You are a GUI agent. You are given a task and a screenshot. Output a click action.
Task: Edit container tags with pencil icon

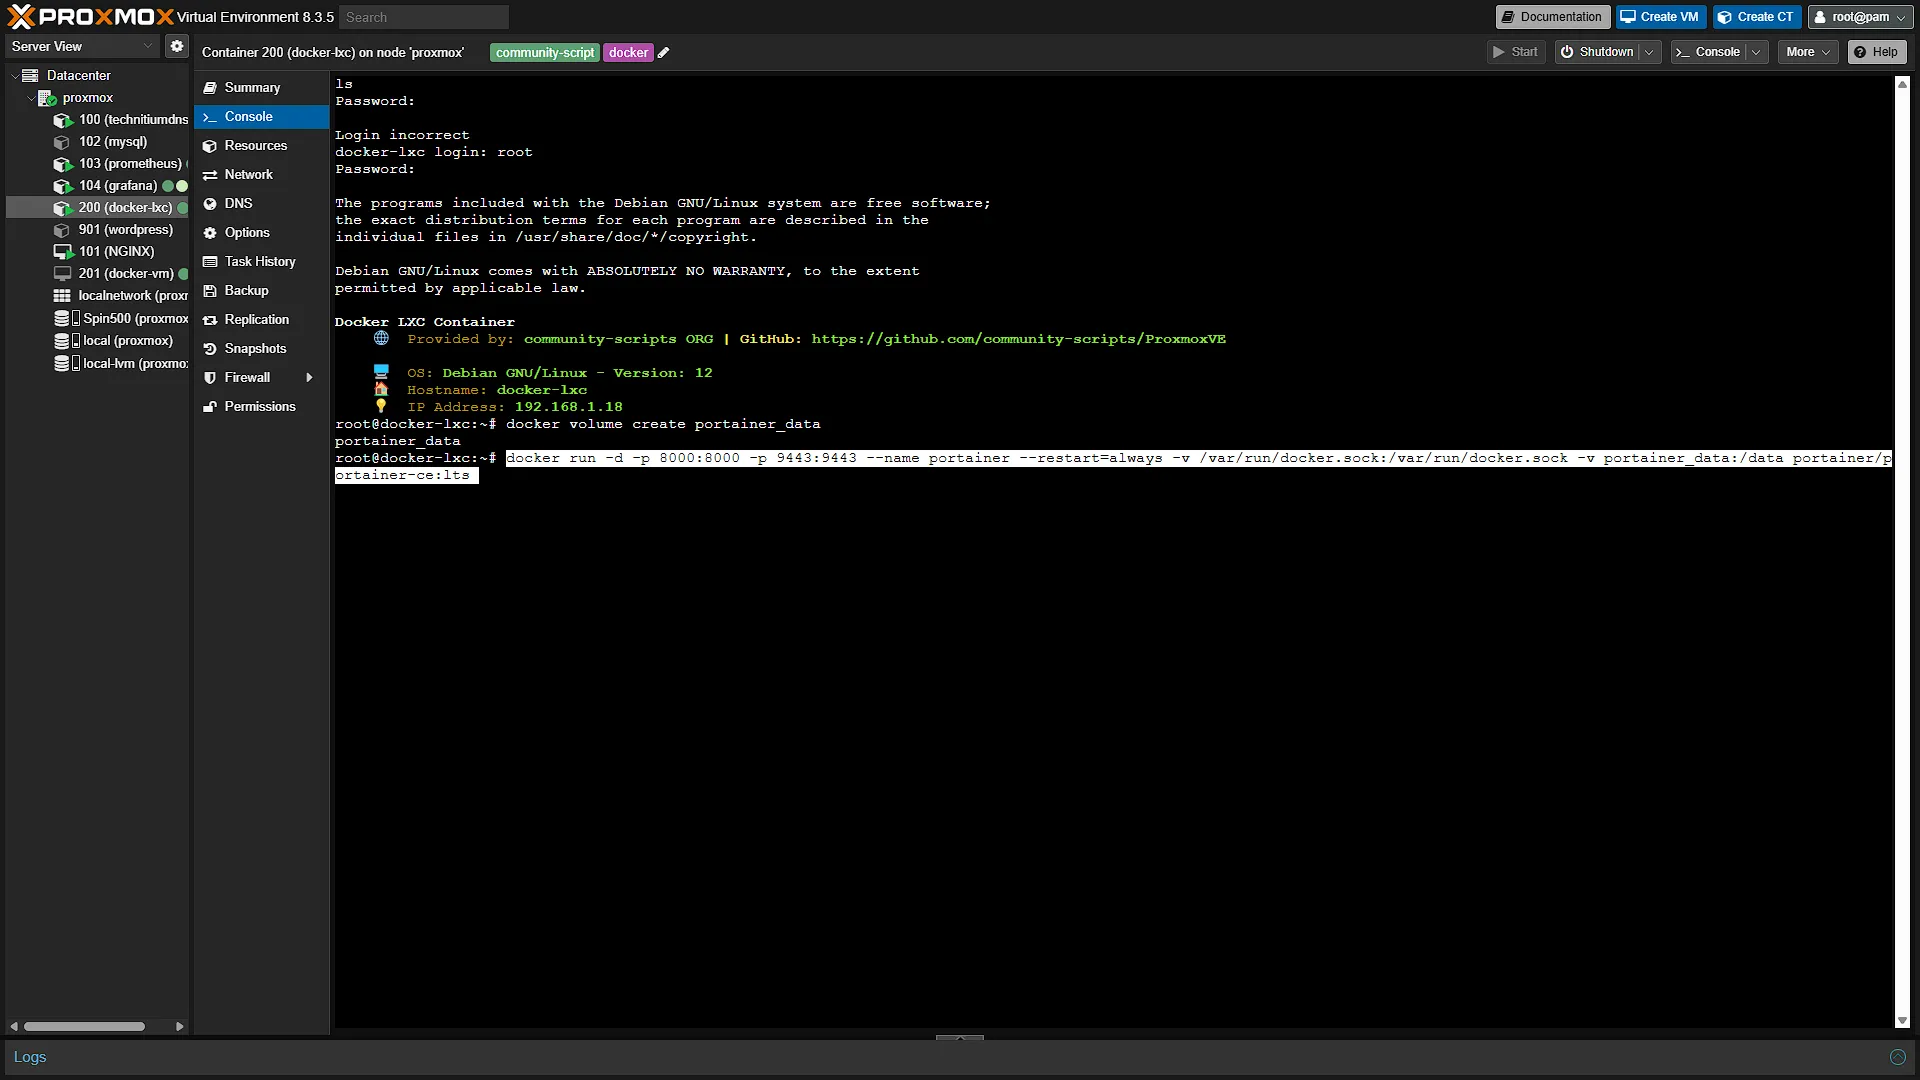click(x=663, y=53)
